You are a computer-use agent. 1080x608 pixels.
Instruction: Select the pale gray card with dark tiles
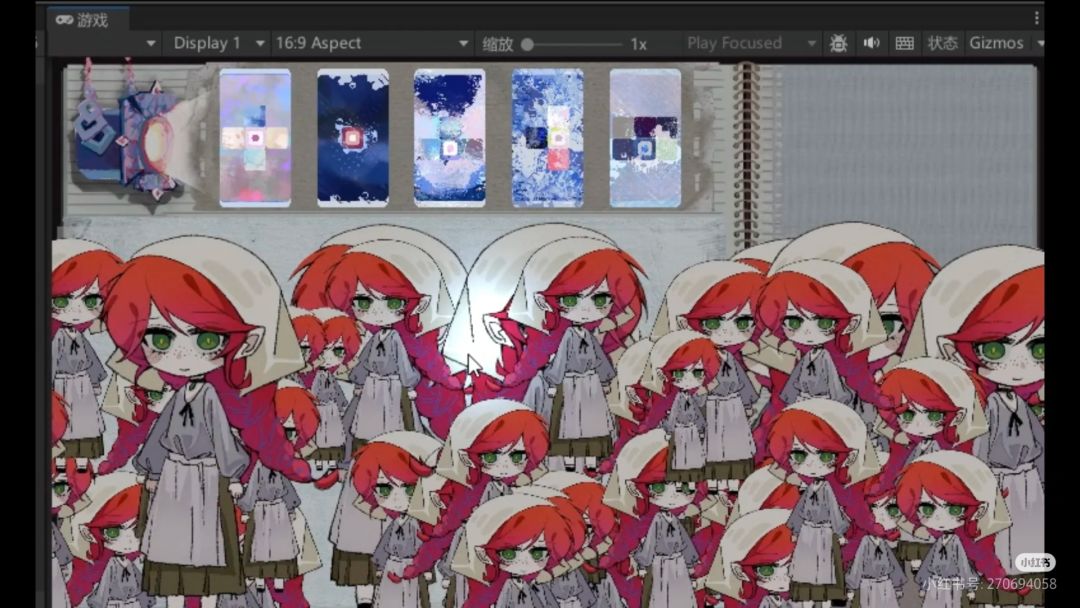click(x=645, y=138)
